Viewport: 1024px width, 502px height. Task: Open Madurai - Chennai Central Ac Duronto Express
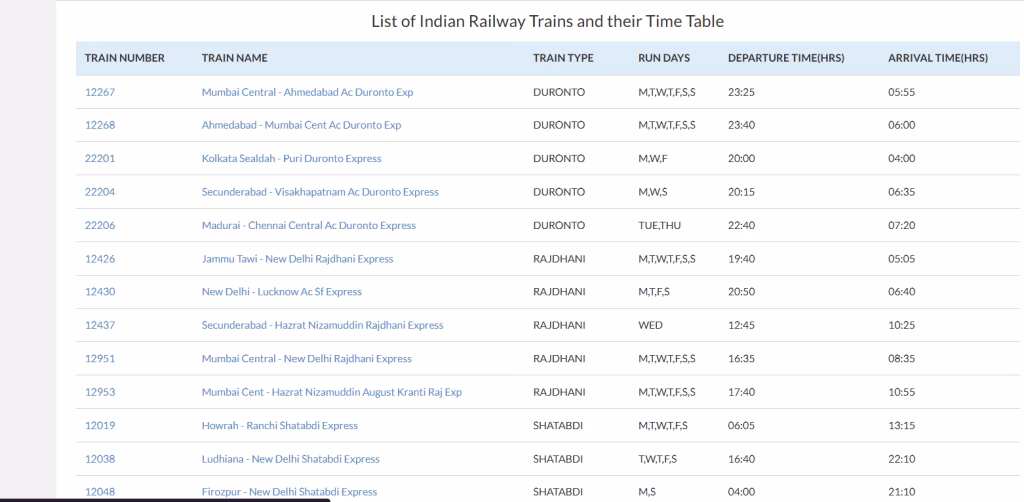[x=309, y=225]
